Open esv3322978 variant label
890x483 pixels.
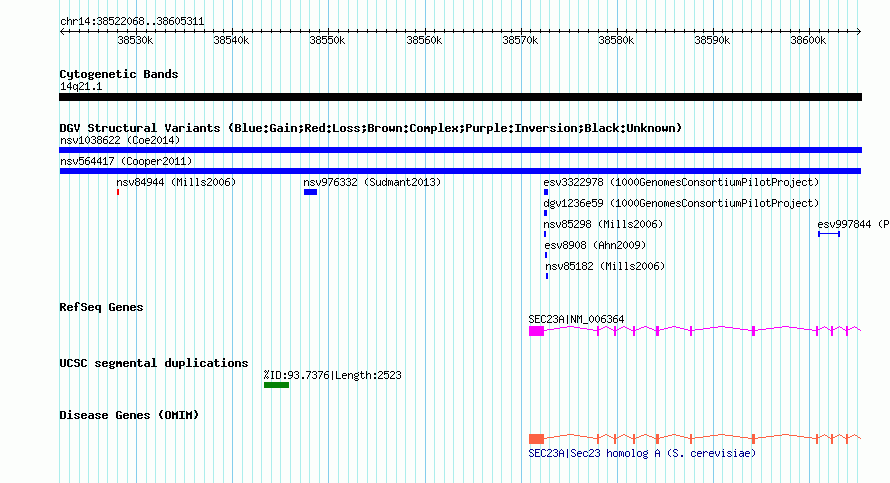coord(681,182)
